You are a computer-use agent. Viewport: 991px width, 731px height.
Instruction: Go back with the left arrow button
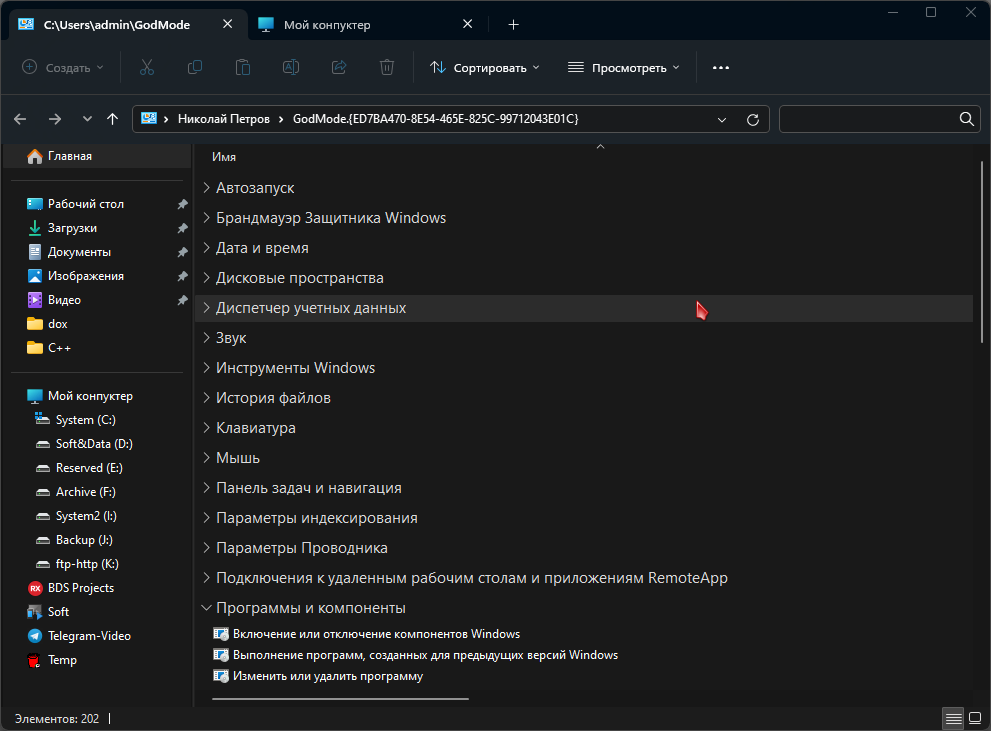pos(20,119)
